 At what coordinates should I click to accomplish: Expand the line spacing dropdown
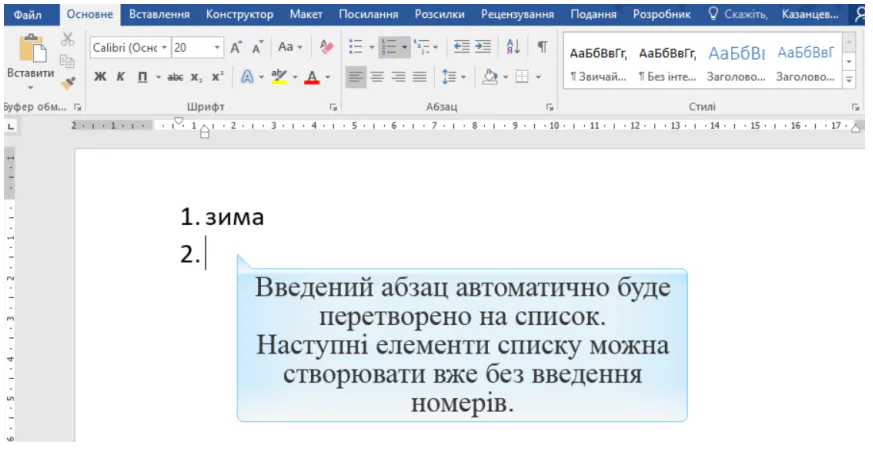(462, 77)
